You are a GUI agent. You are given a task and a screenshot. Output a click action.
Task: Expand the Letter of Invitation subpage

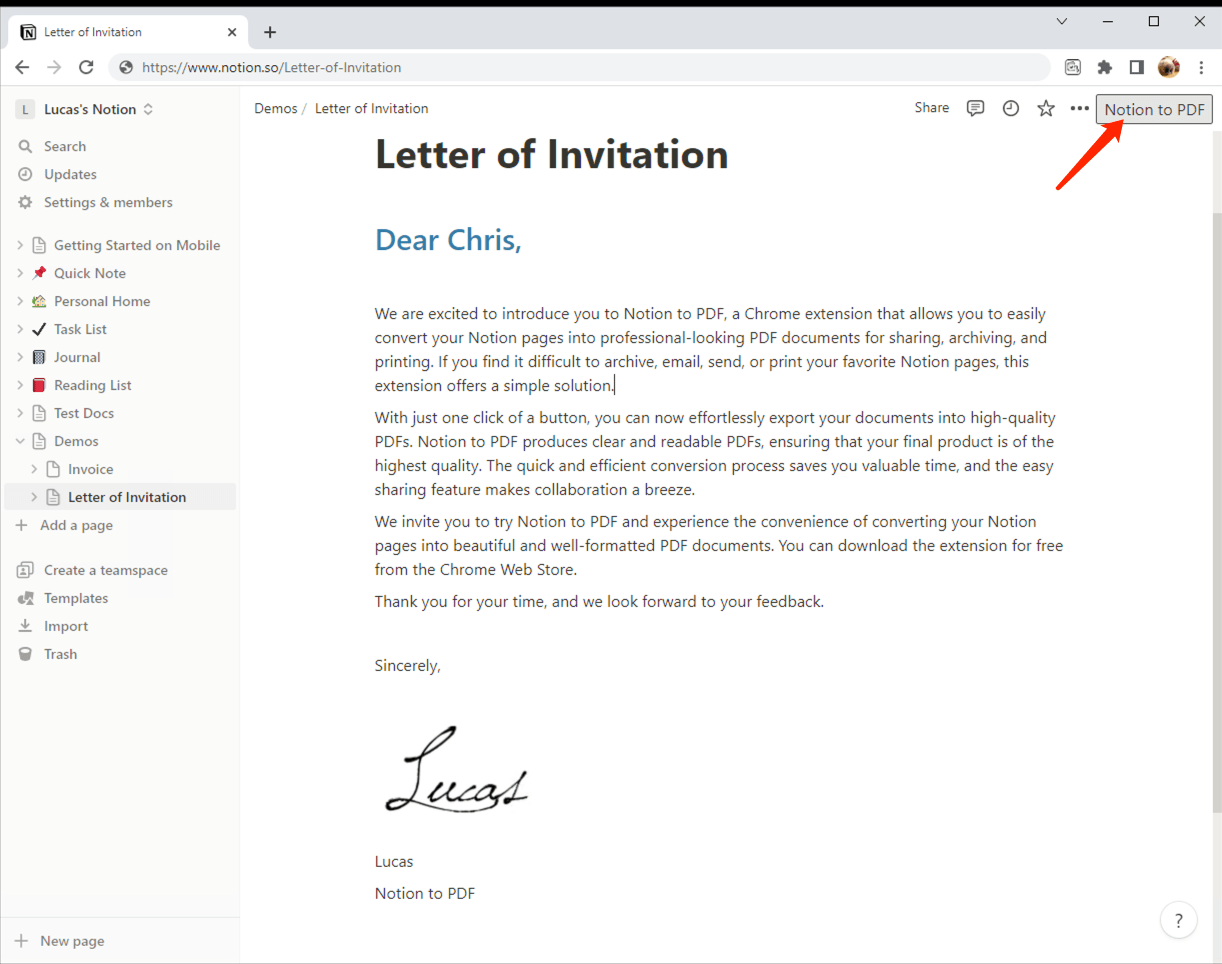point(34,497)
